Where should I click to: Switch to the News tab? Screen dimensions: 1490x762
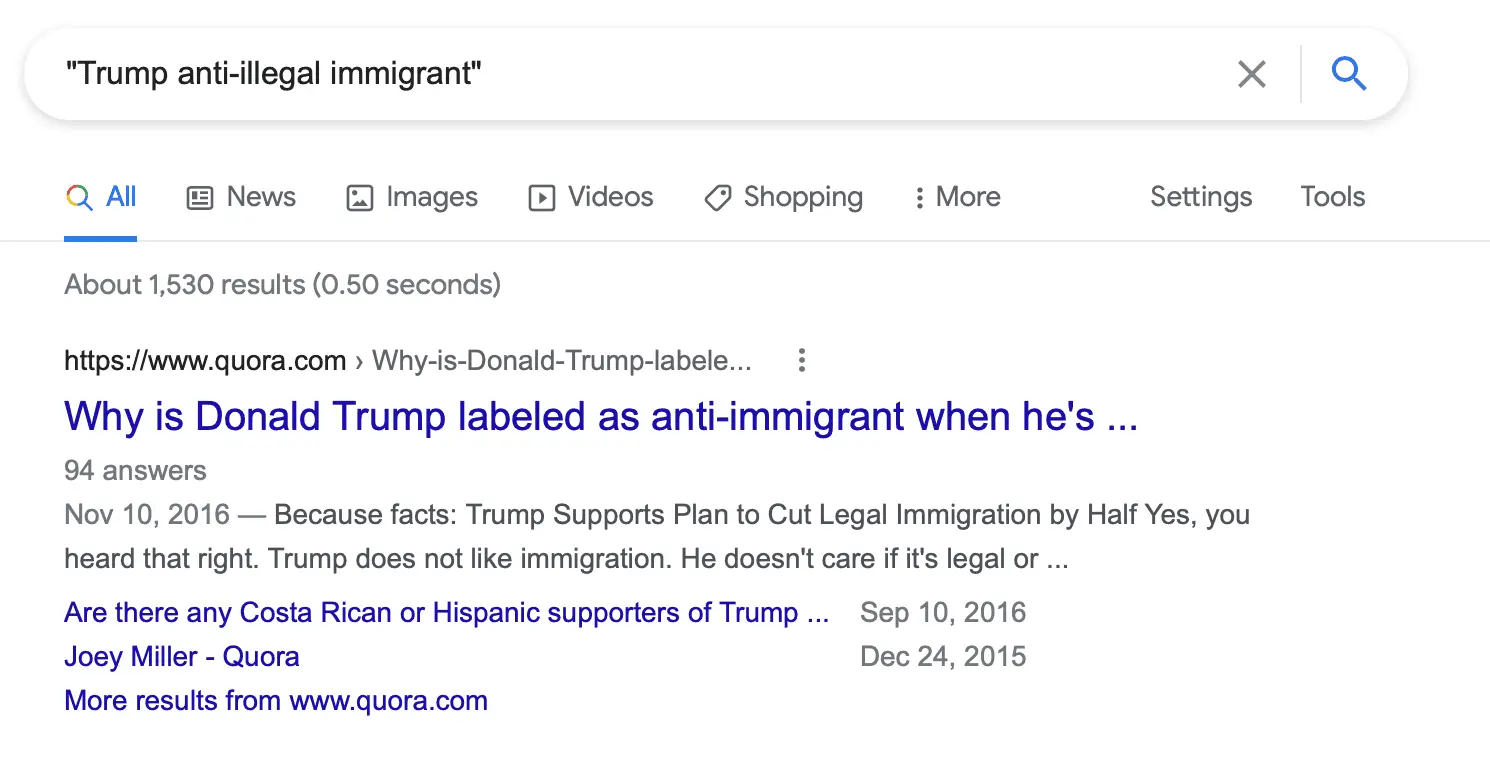pyautogui.click(x=261, y=197)
